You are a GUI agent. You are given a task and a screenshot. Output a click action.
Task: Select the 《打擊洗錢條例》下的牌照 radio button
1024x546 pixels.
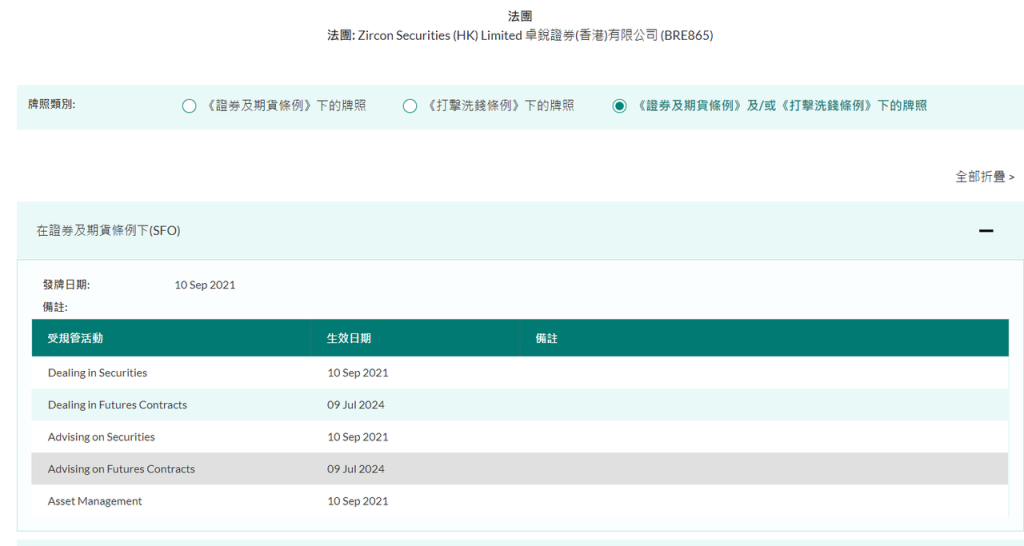[x=410, y=106]
